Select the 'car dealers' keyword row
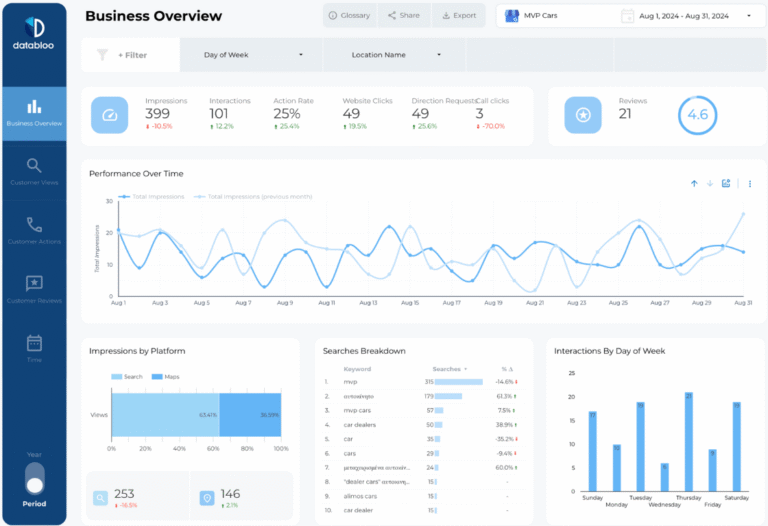768x526 pixels. click(x=424, y=425)
